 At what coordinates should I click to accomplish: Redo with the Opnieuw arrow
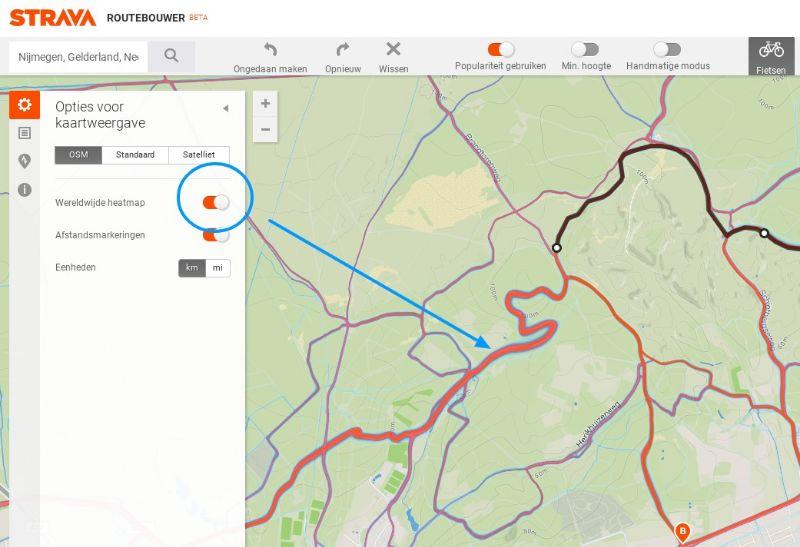(x=343, y=50)
